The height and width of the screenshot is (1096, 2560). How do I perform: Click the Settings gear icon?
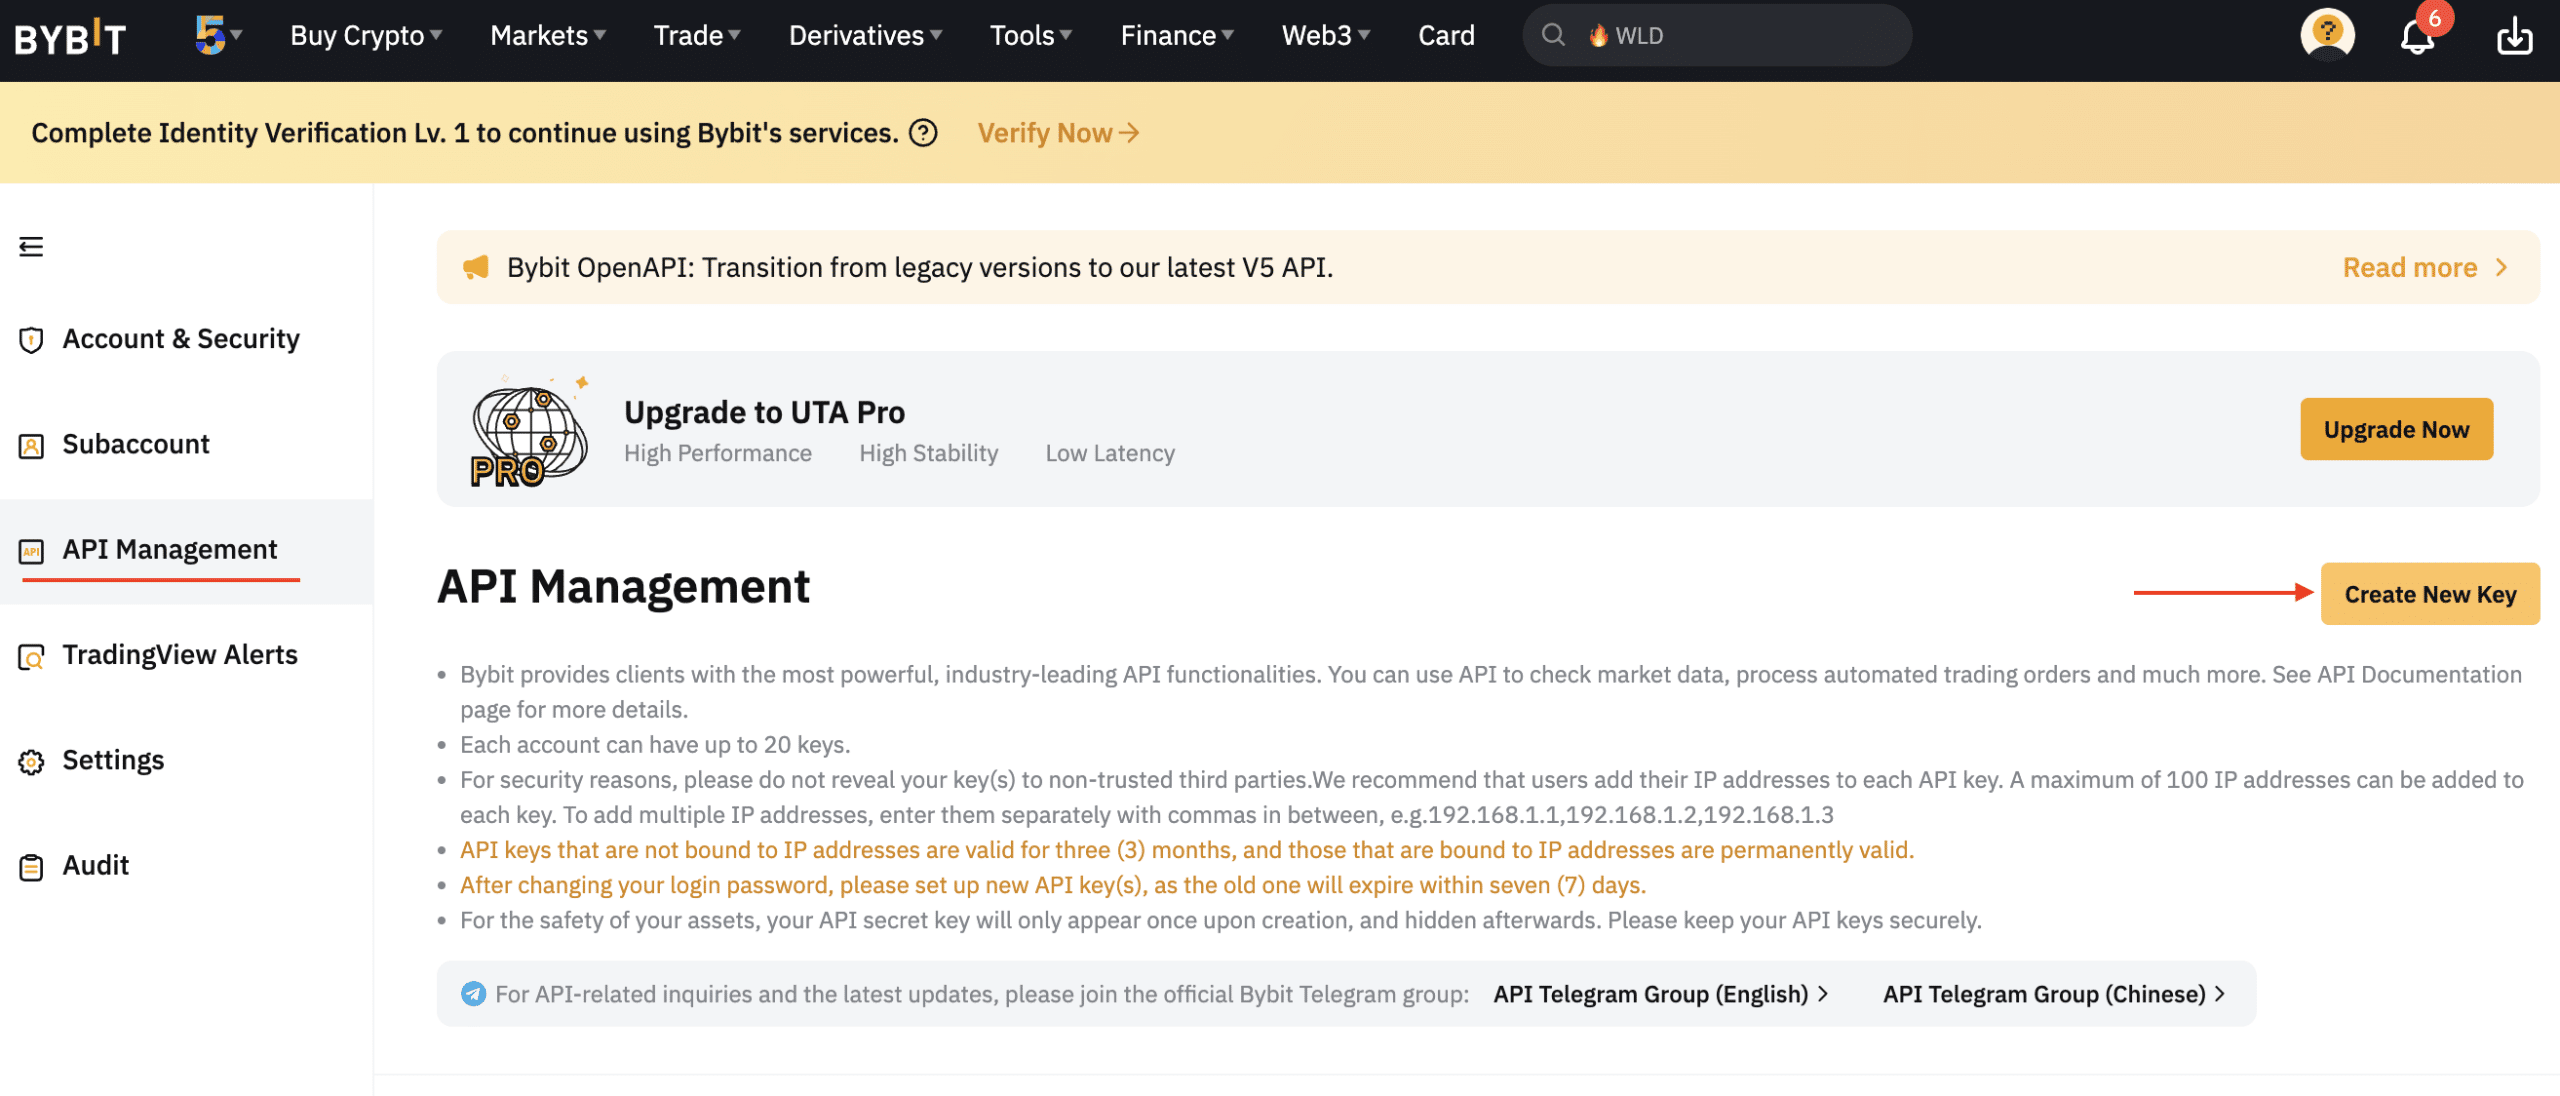(x=31, y=762)
